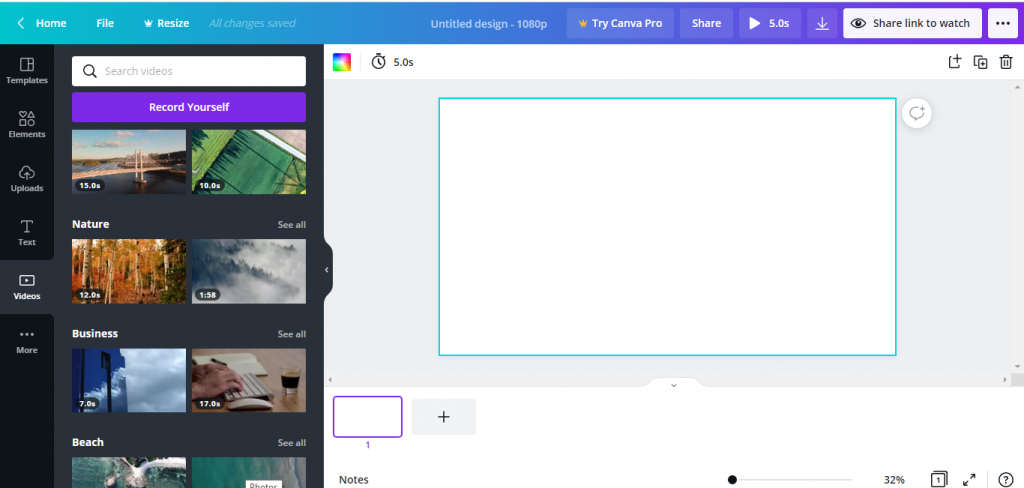Select page 1 thumbnail
Screen dimensions: 1024x488
[368, 416]
